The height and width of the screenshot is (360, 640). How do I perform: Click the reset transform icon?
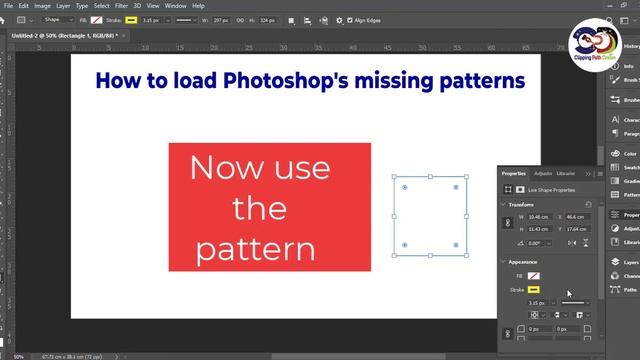(588, 204)
